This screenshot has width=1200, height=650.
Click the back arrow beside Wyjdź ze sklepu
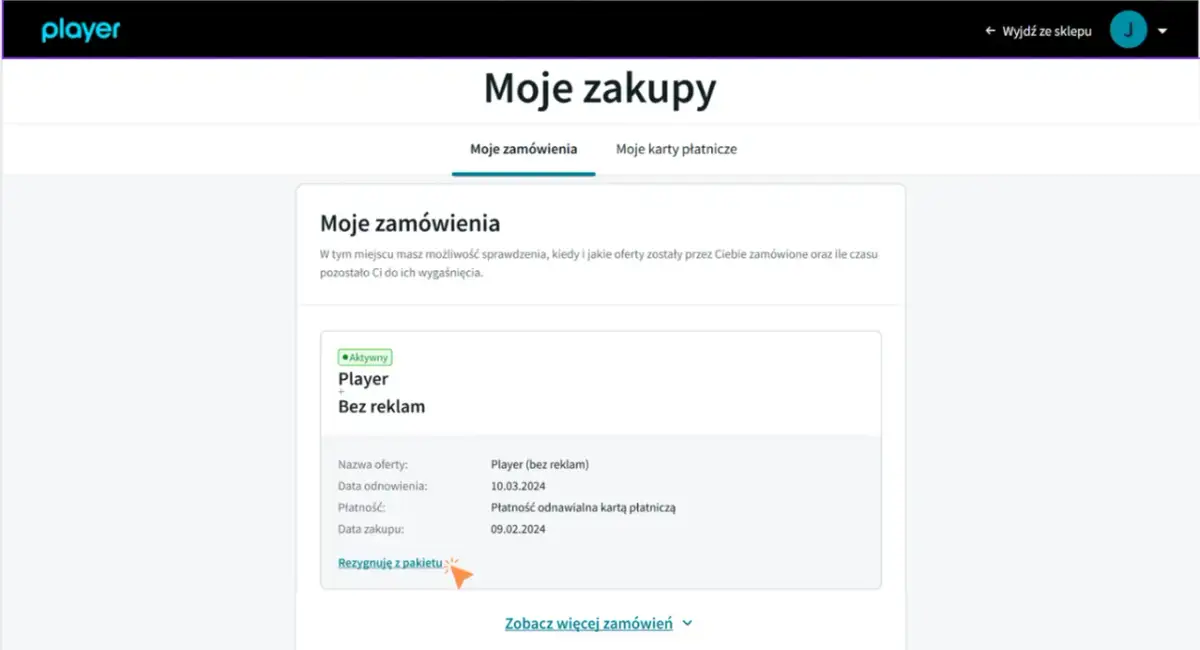click(x=988, y=30)
